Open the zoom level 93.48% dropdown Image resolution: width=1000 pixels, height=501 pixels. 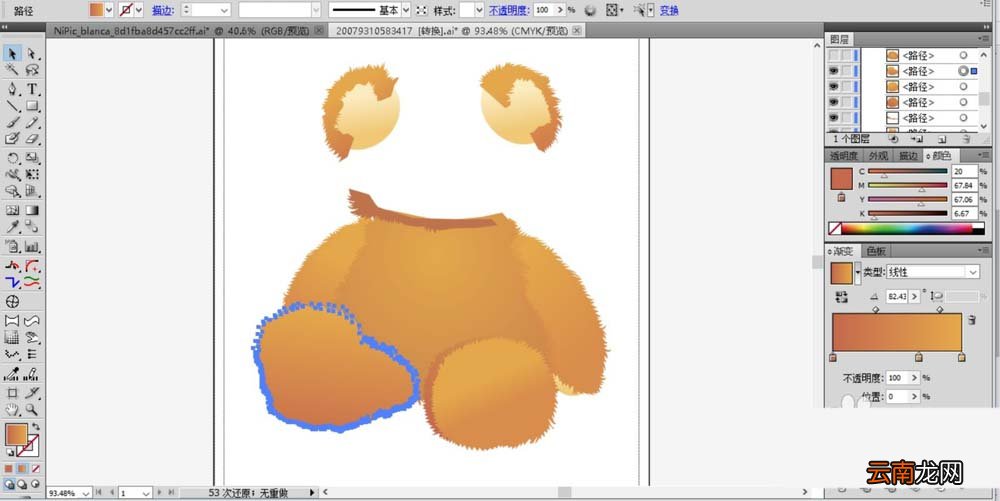click(85, 493)
